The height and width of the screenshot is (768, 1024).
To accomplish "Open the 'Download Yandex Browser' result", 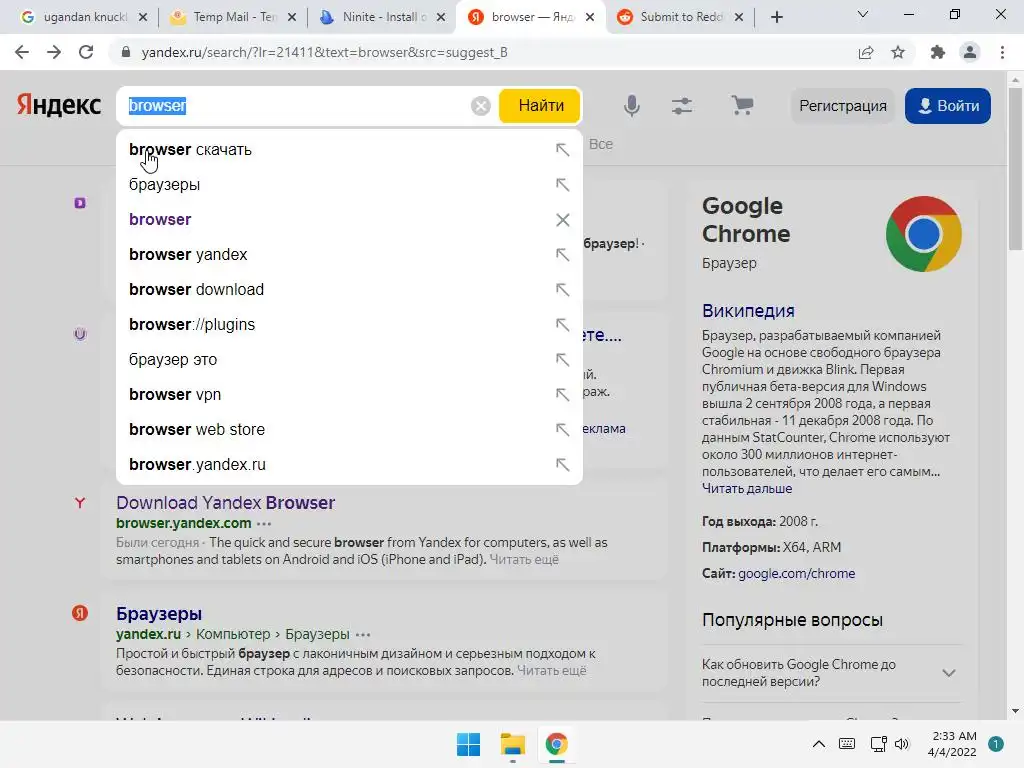I will tap(225, 503).
